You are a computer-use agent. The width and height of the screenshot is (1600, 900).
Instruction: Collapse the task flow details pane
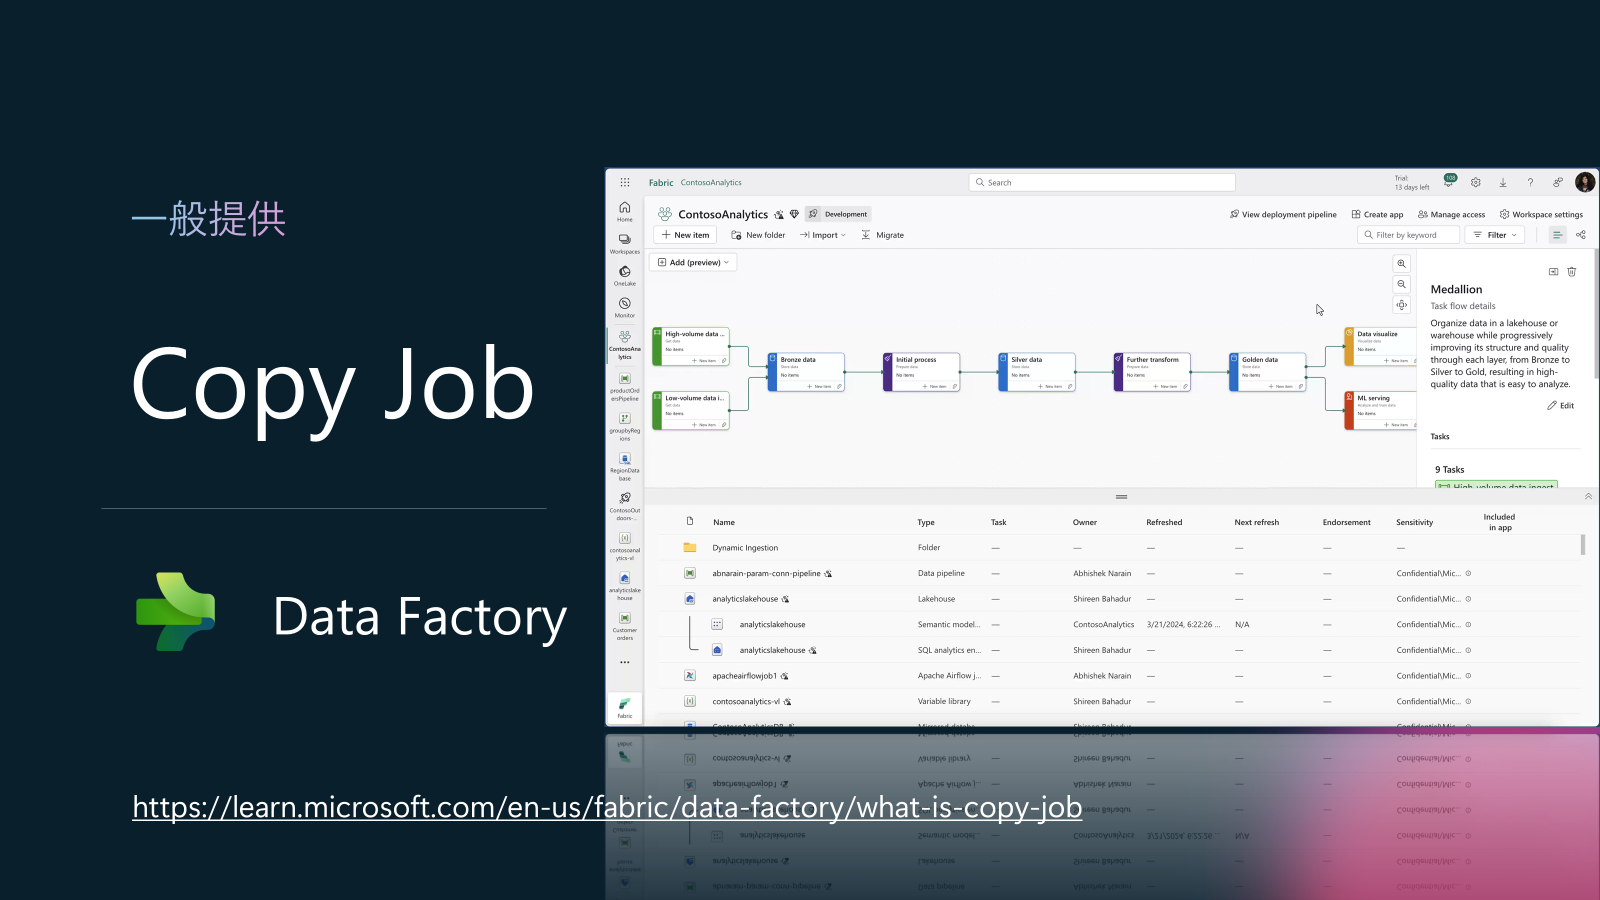pyautogui.click(x=1553, y=271)
